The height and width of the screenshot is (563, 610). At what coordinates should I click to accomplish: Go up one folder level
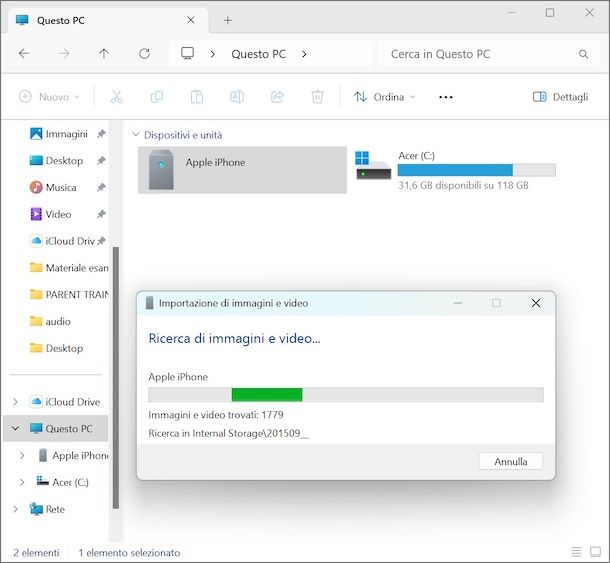coord(104,54)
